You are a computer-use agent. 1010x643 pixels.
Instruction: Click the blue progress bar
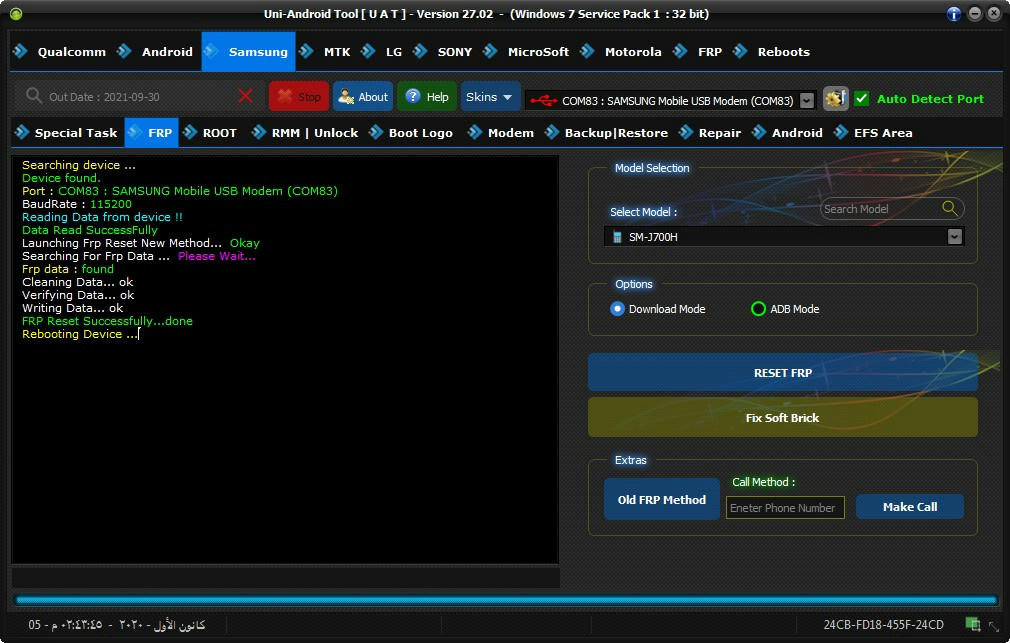coord(505,600)
